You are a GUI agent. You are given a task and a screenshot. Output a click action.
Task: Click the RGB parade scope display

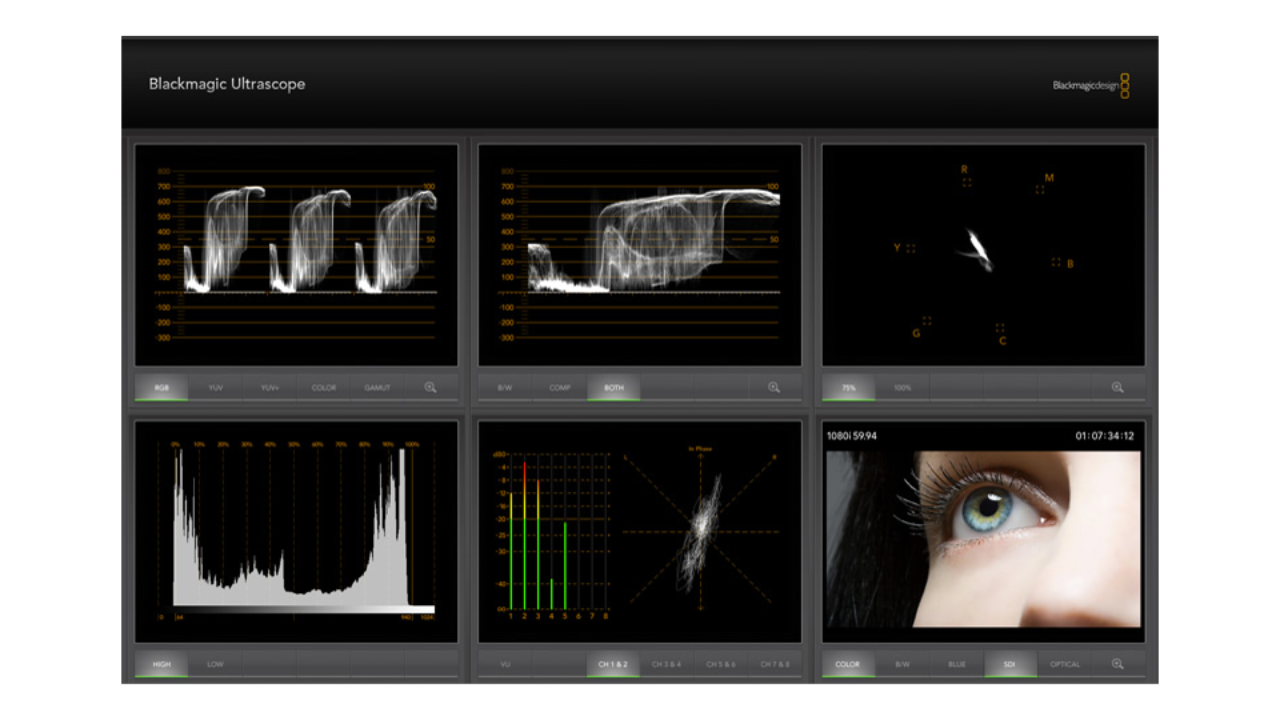[296, 255]
